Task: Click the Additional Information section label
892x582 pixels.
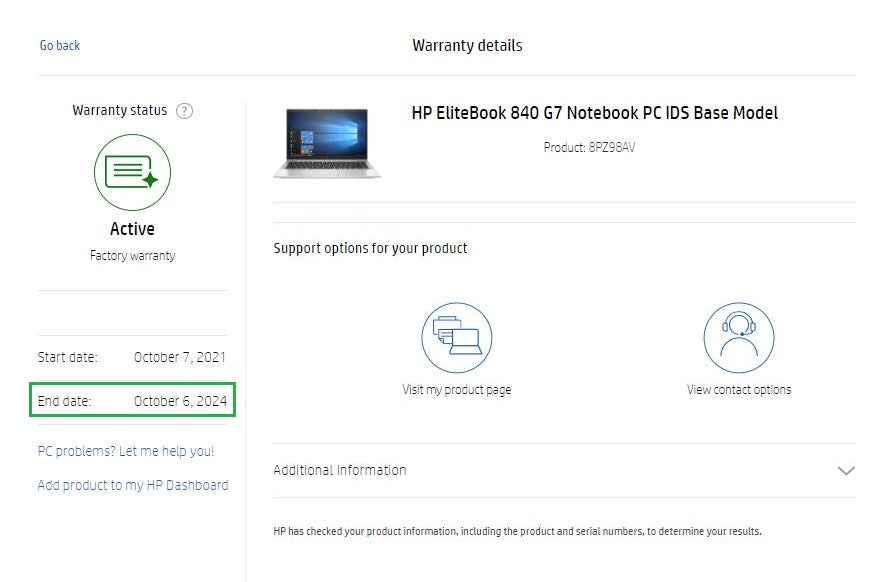Action: click(x=340, y=470)
